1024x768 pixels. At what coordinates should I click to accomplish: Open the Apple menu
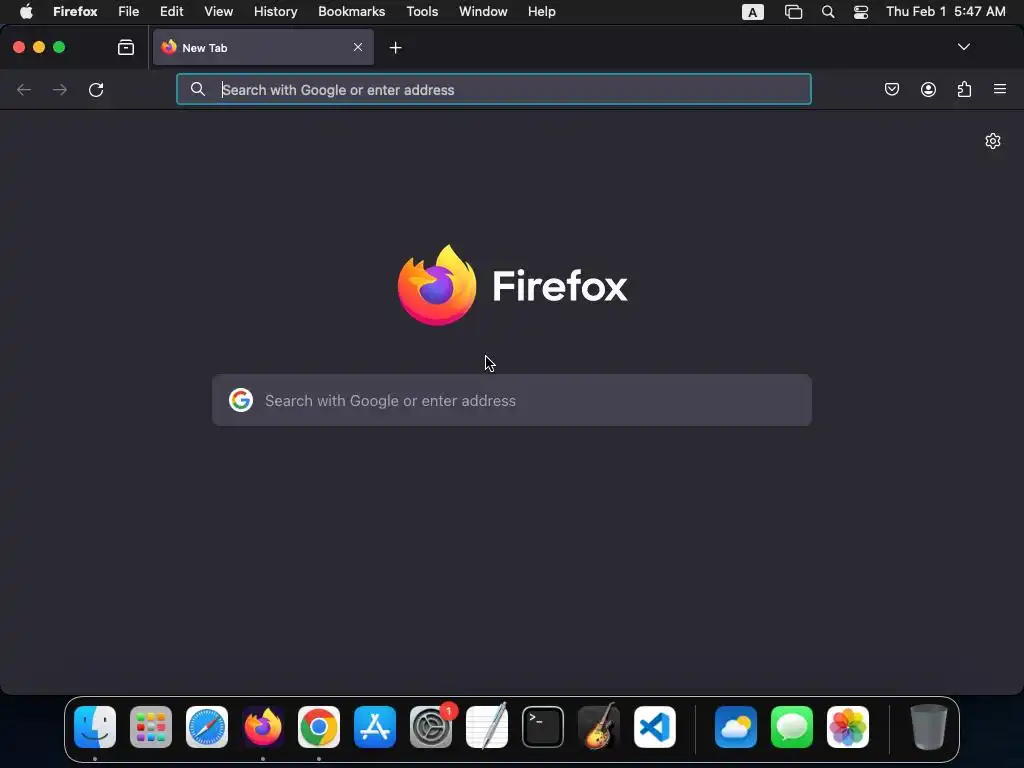[26, 12]
